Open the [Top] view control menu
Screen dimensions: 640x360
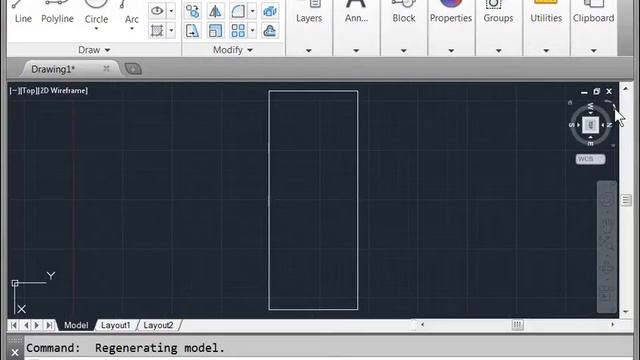[29, 91]
